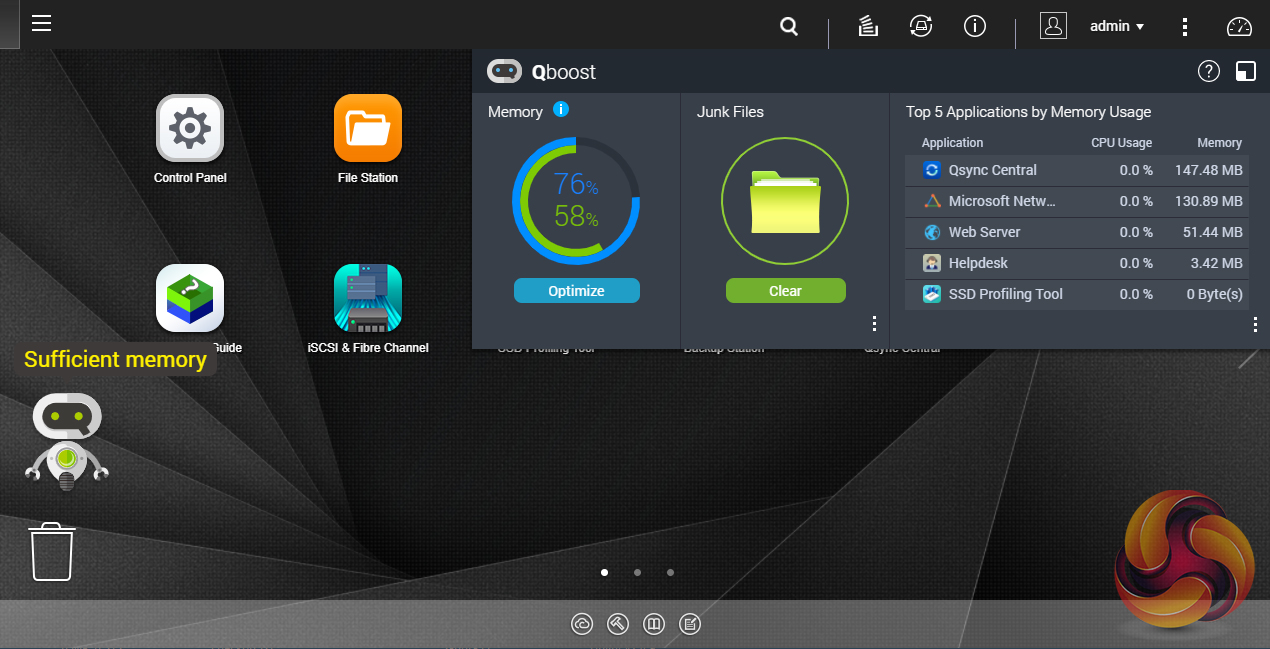Open the dashboard gauge icon

coord(1239,27)
